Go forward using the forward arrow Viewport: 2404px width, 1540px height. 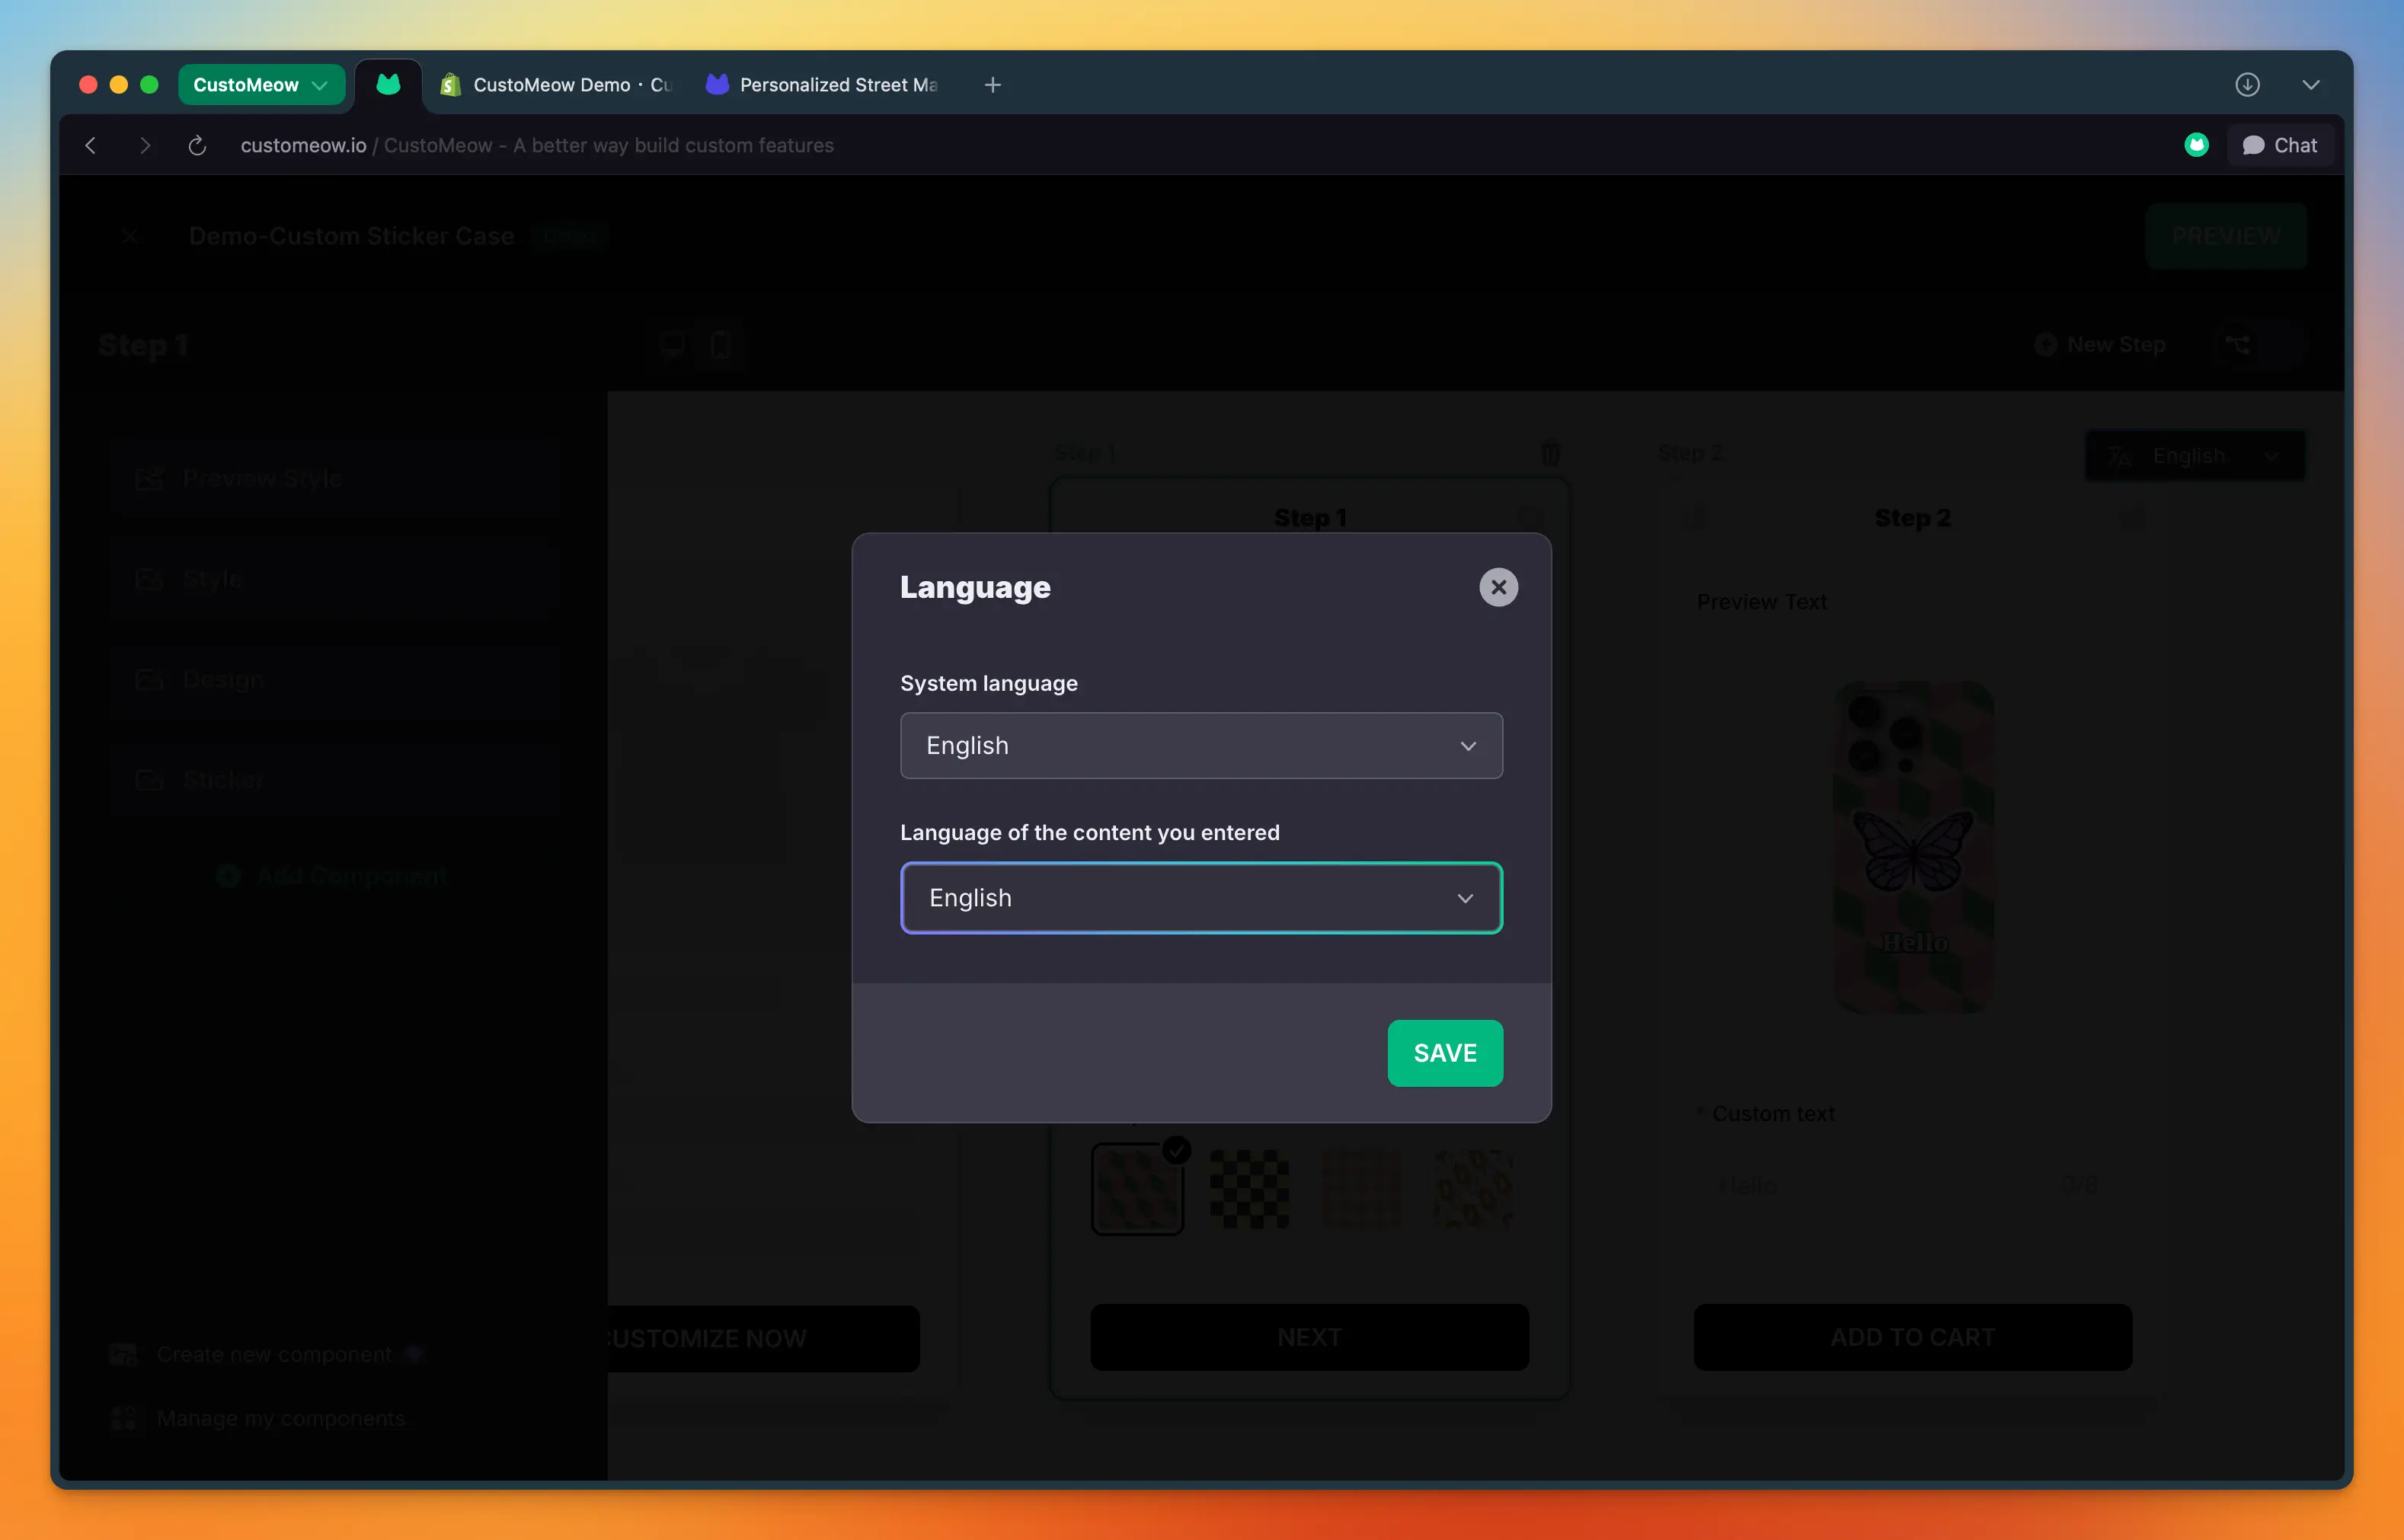click(145, 145)
